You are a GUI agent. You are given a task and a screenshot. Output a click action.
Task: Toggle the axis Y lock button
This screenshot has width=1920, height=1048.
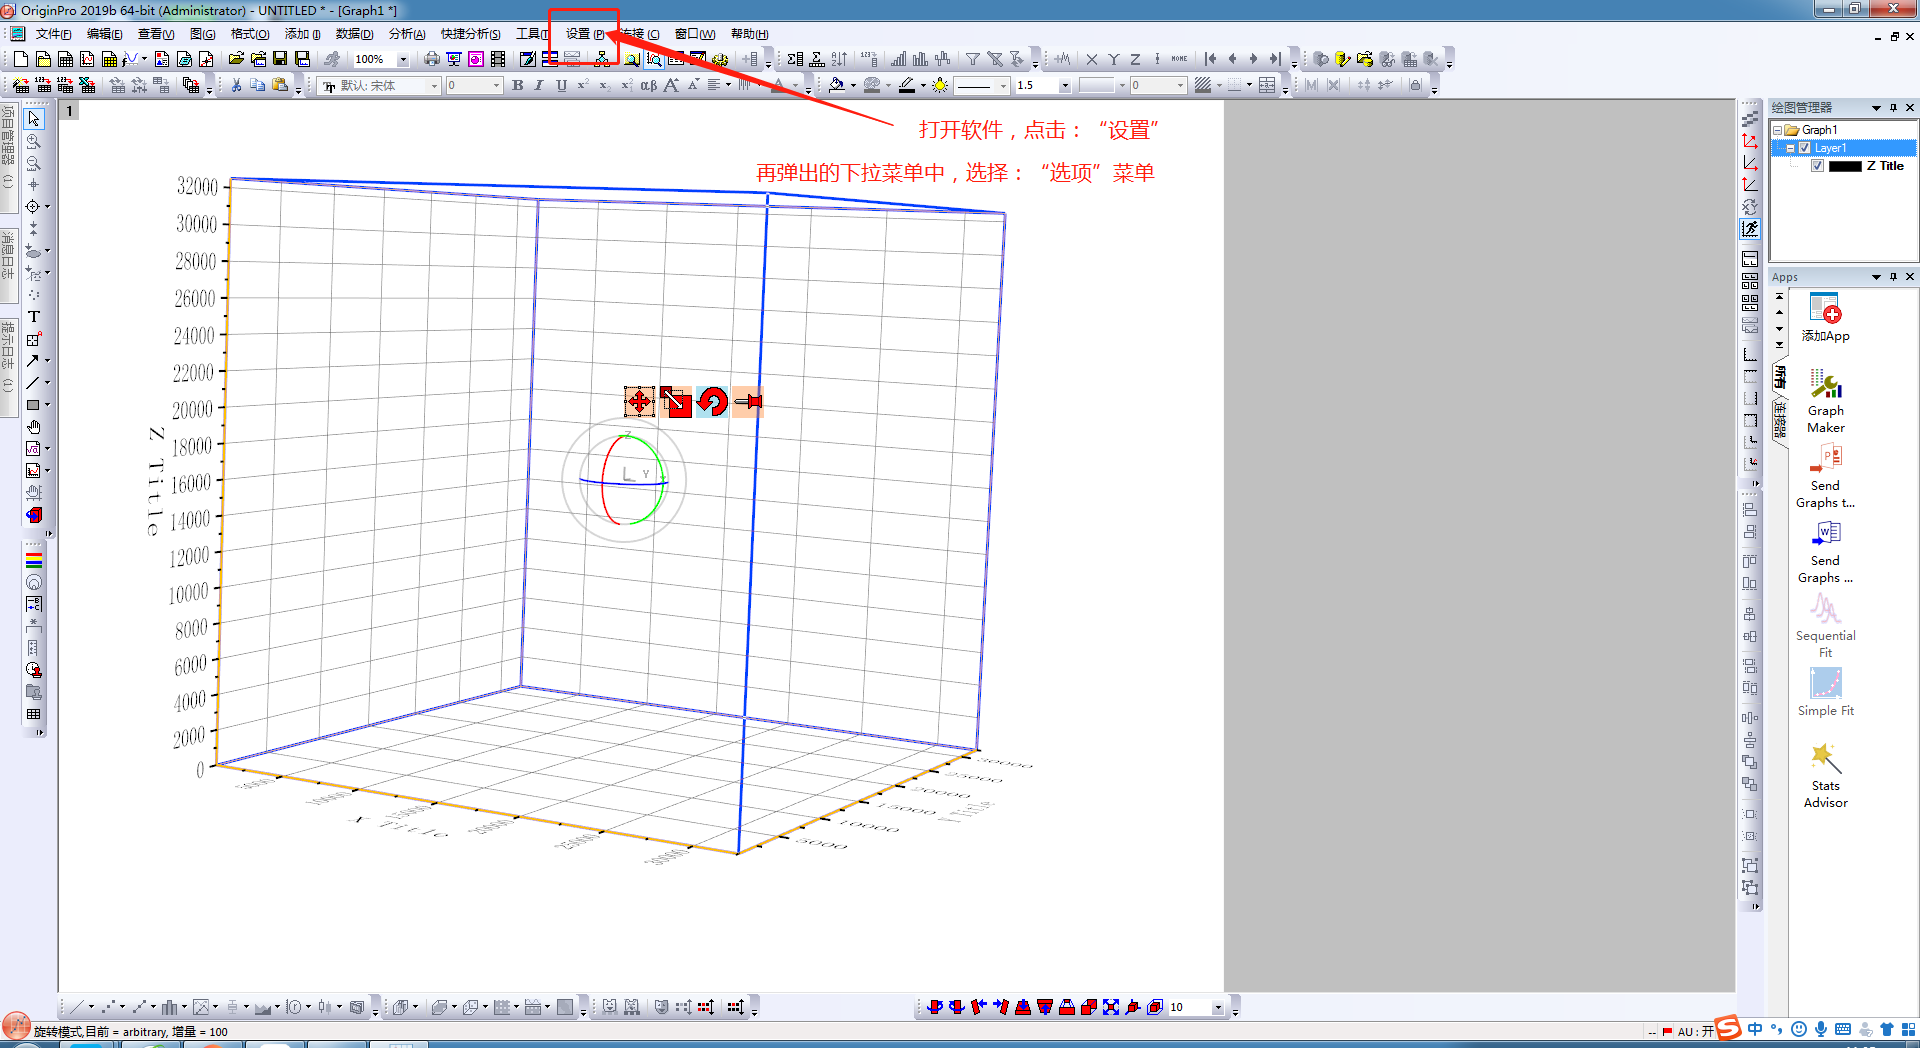click(1113, 60)
